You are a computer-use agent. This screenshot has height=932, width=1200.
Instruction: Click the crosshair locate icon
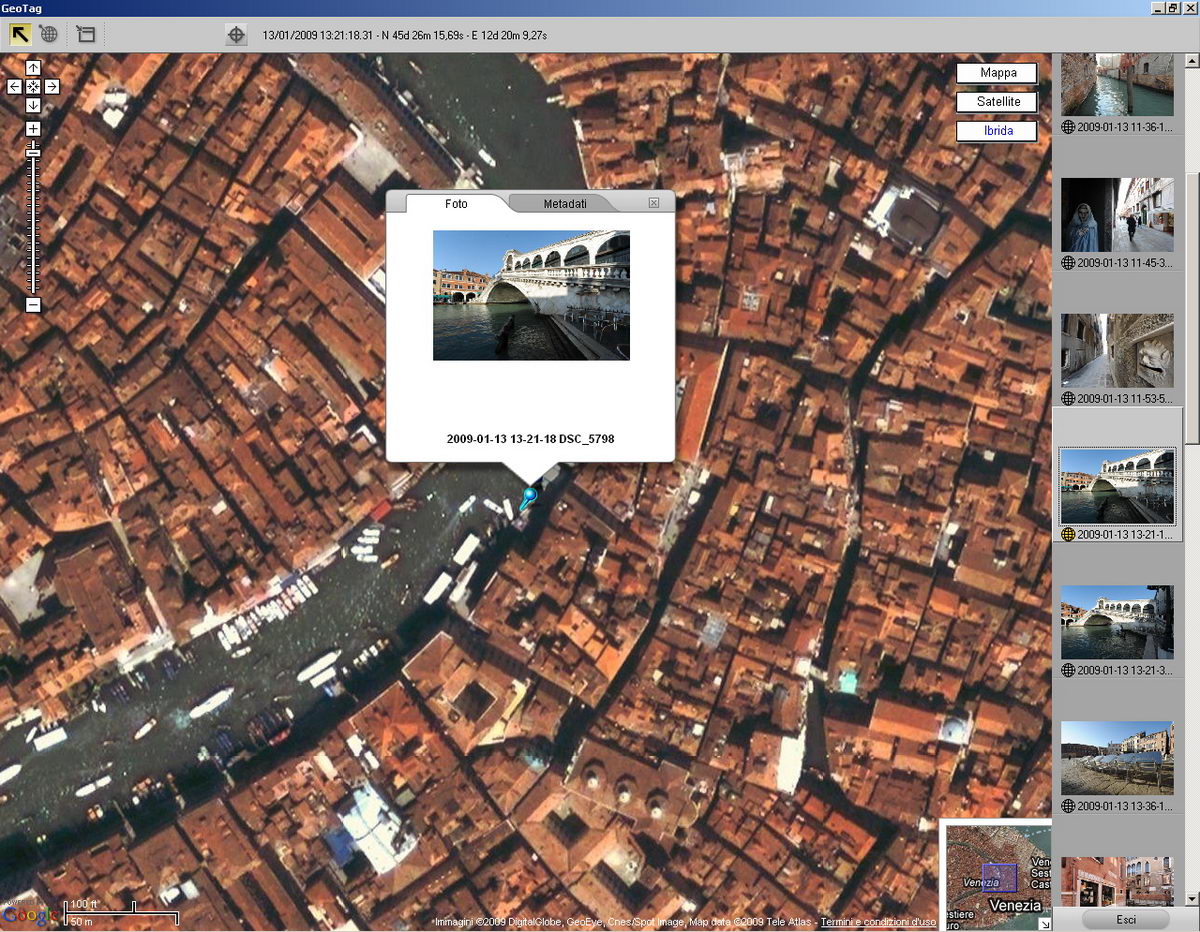236,35
